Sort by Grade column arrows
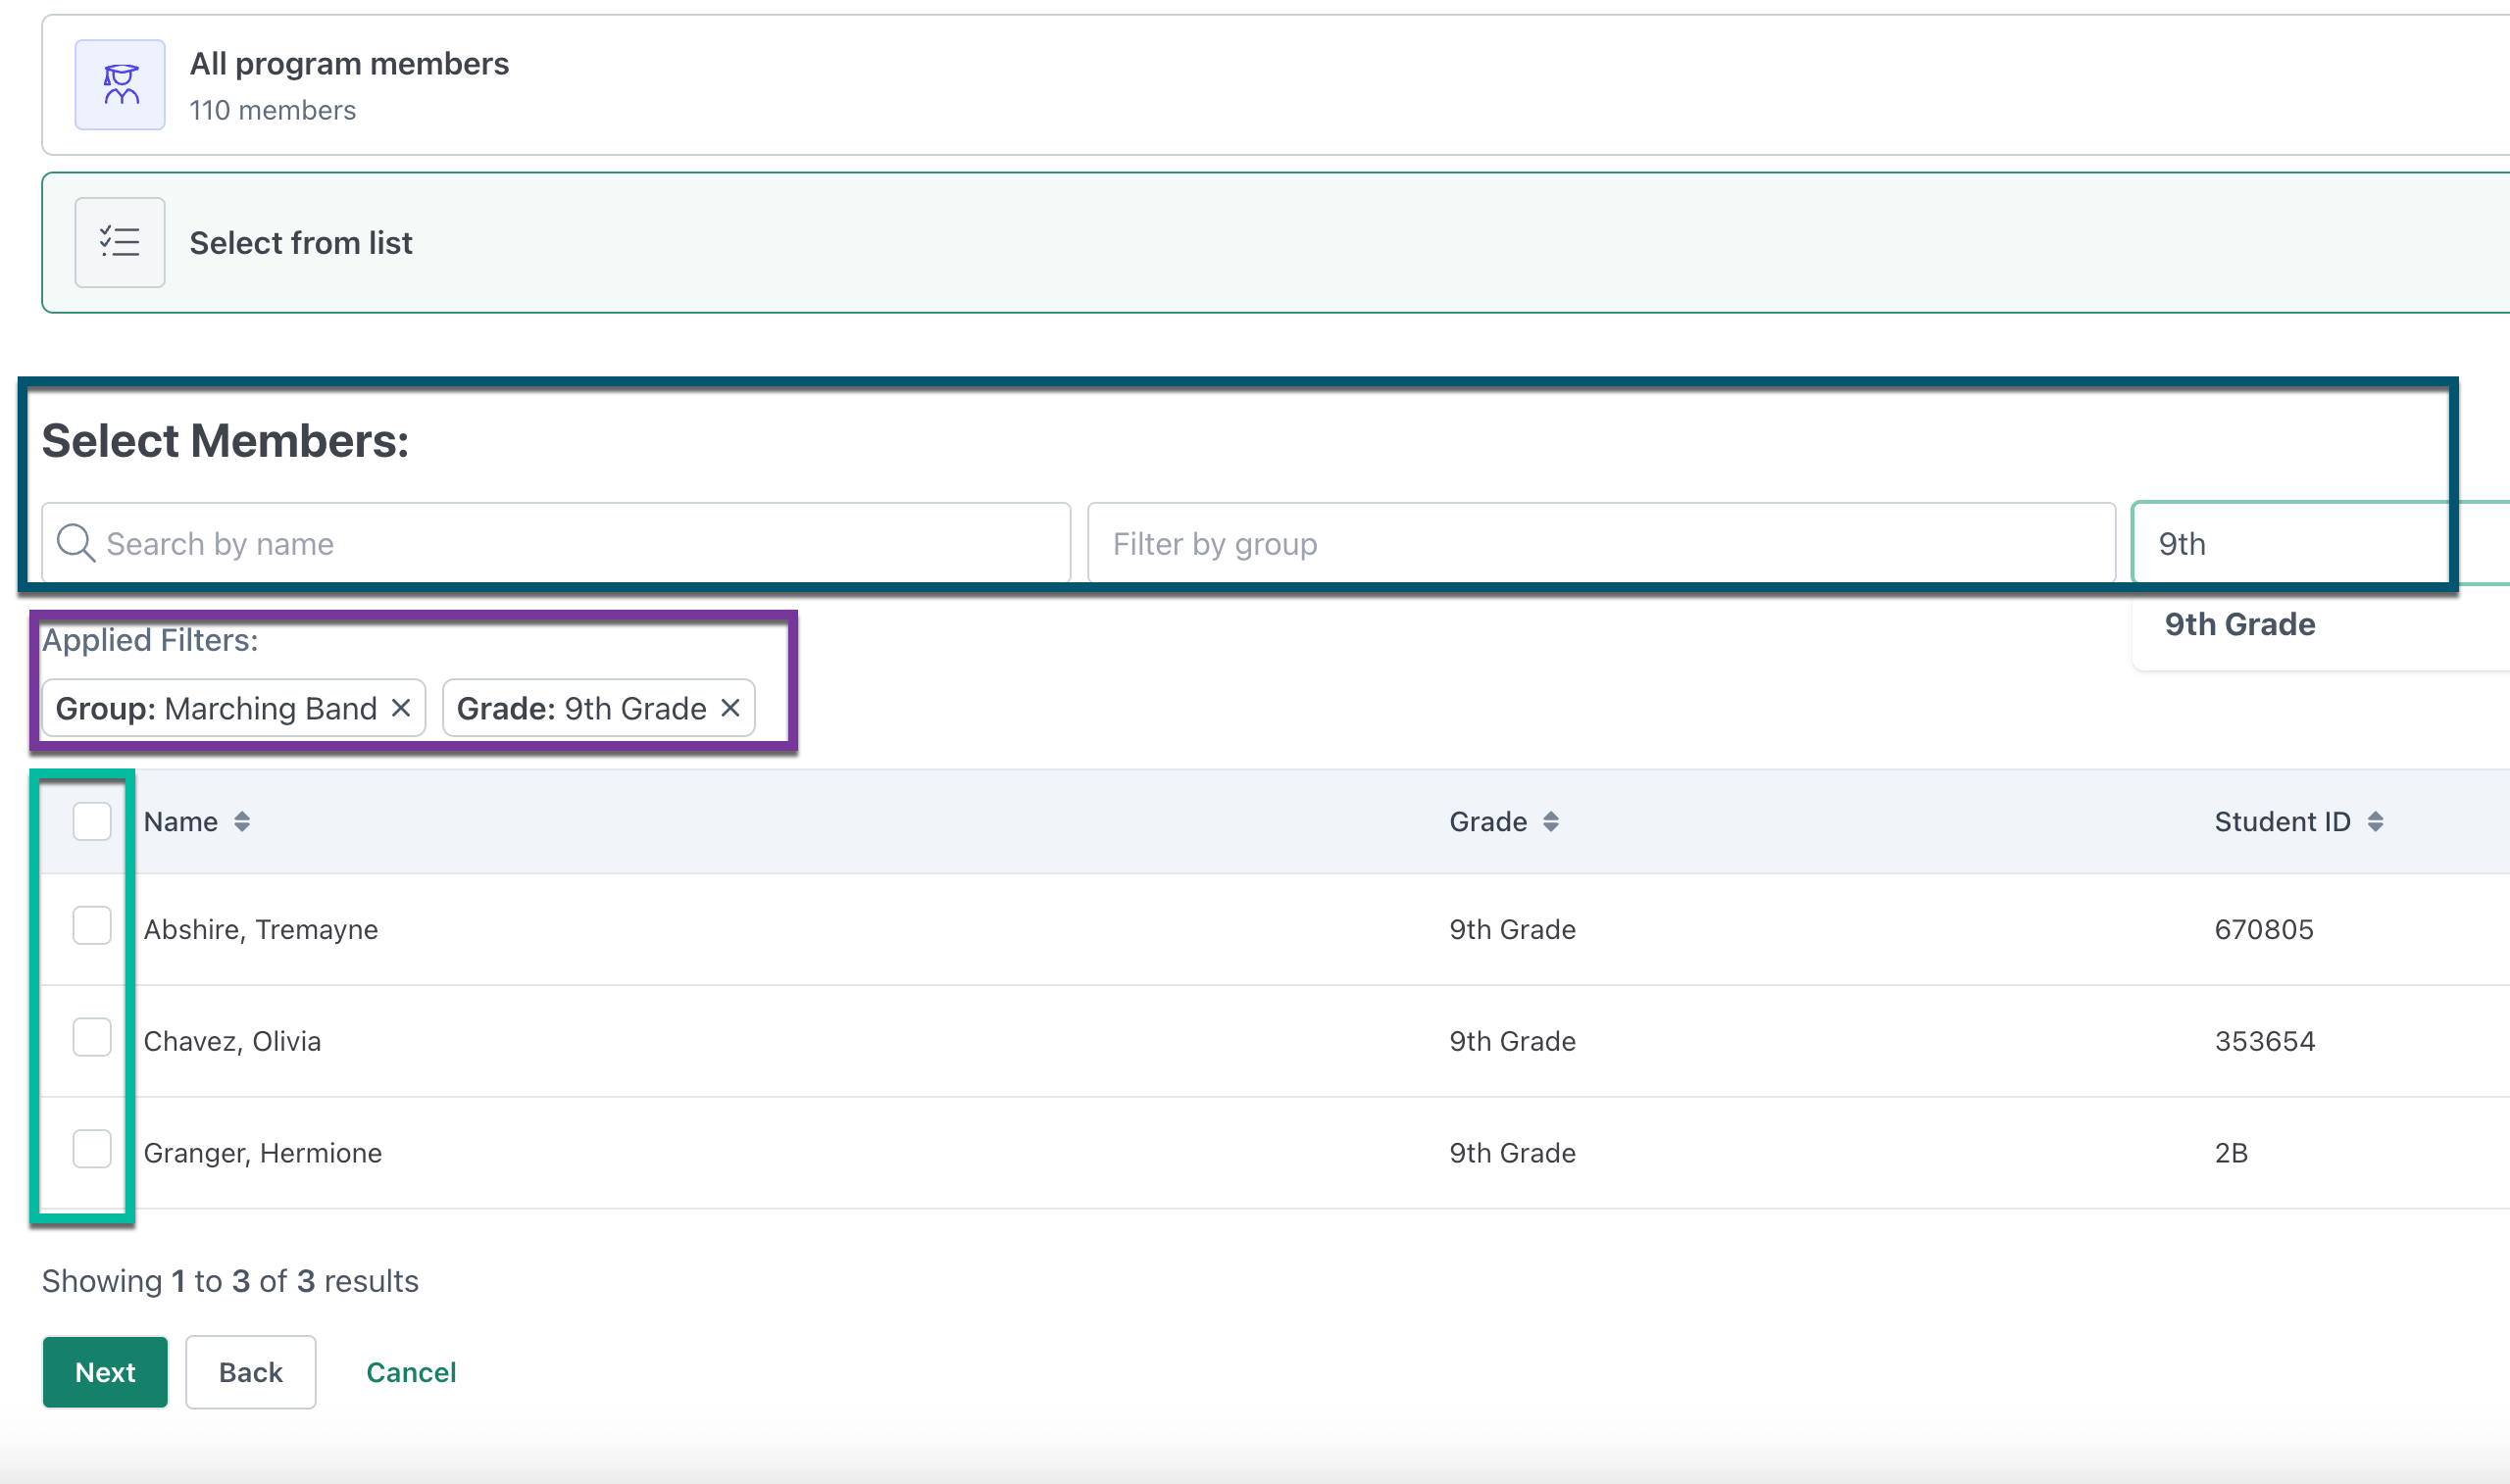Image resolution: width=2510 pixels, height=1484 pixels. point(1551,822)
